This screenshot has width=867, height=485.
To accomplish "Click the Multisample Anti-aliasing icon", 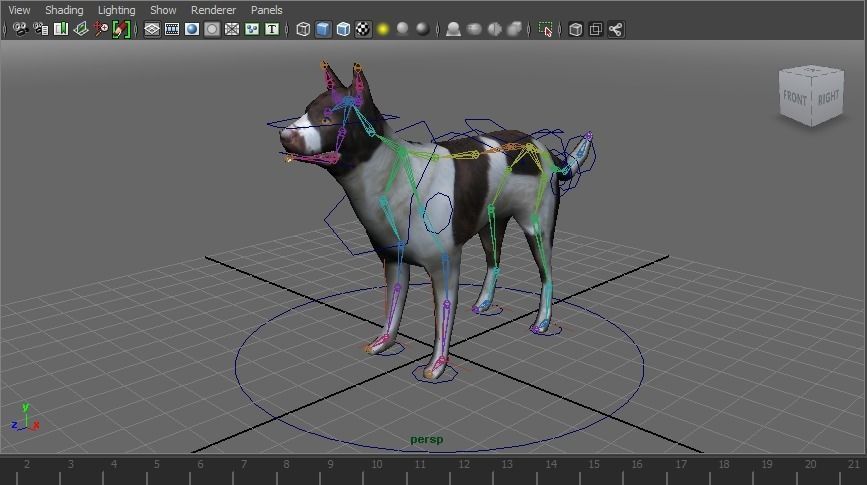I will point(494,29).
